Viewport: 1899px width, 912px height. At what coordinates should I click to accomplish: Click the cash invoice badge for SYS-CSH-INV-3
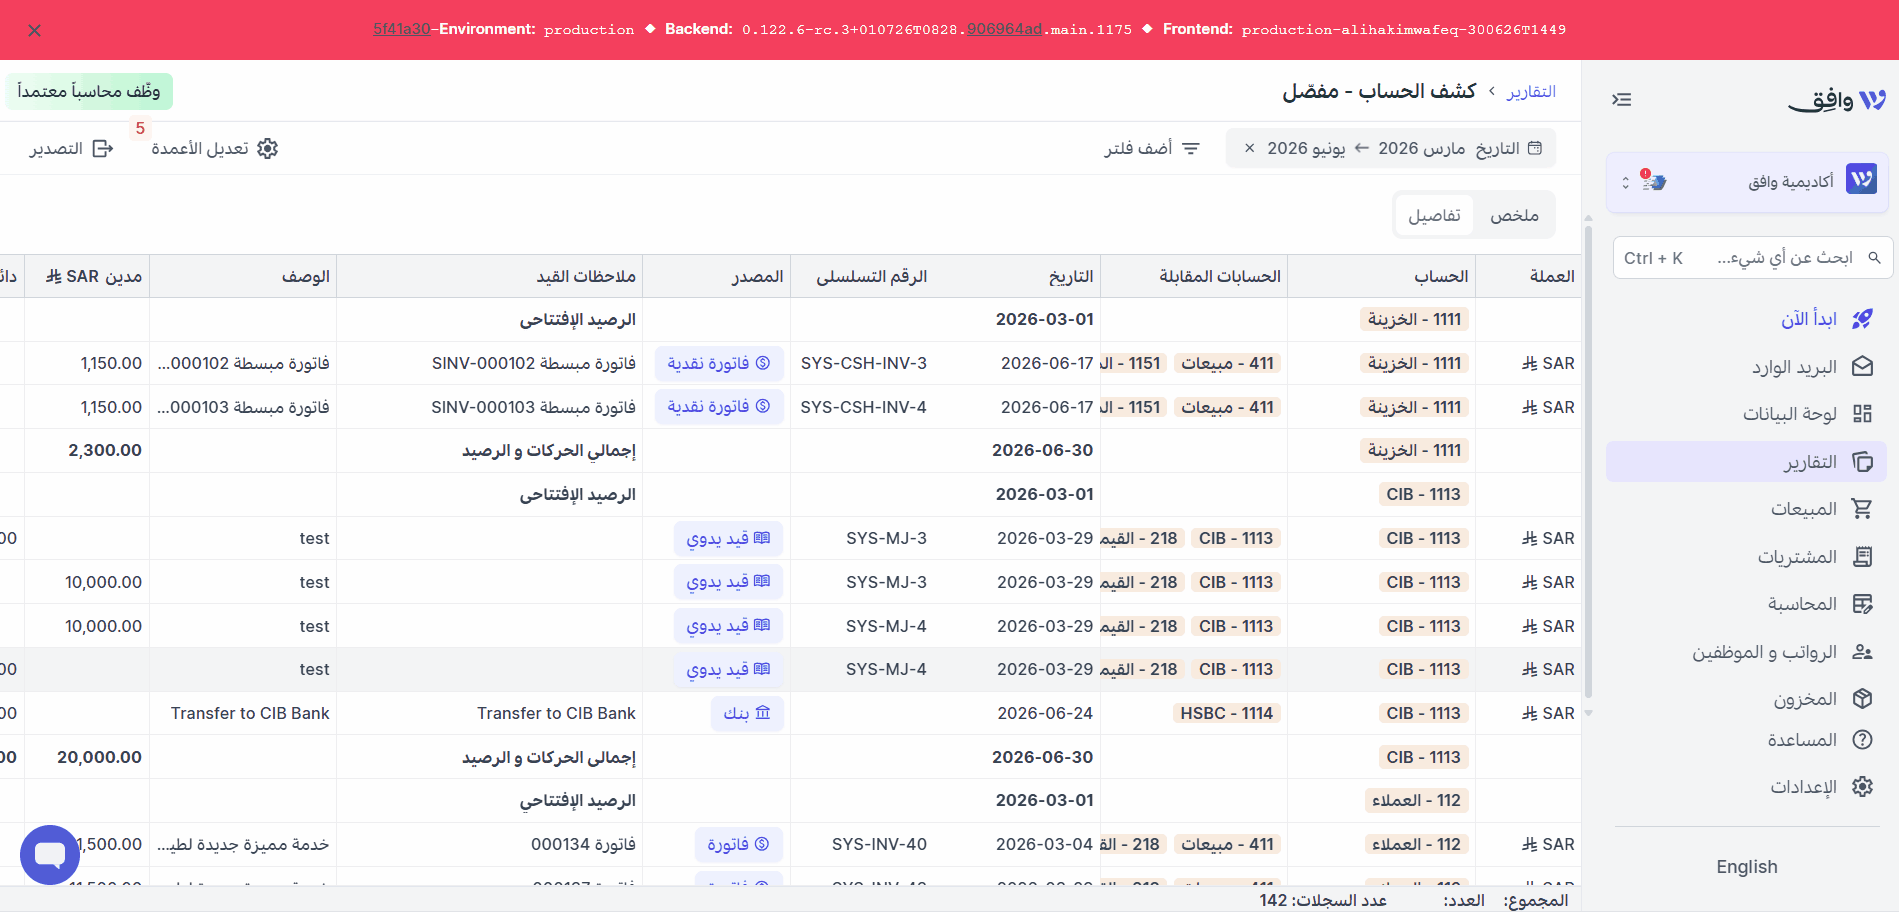719,363
